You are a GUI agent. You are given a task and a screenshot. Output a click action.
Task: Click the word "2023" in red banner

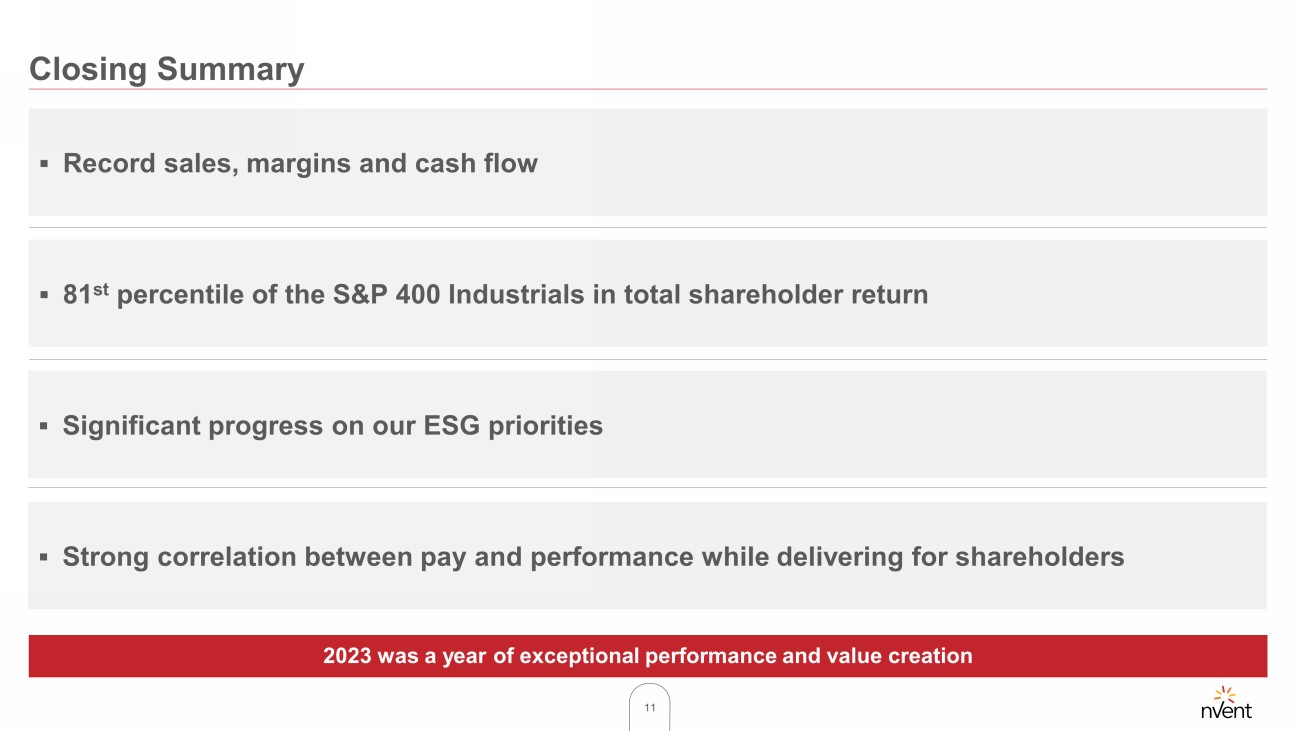[345, 656]
